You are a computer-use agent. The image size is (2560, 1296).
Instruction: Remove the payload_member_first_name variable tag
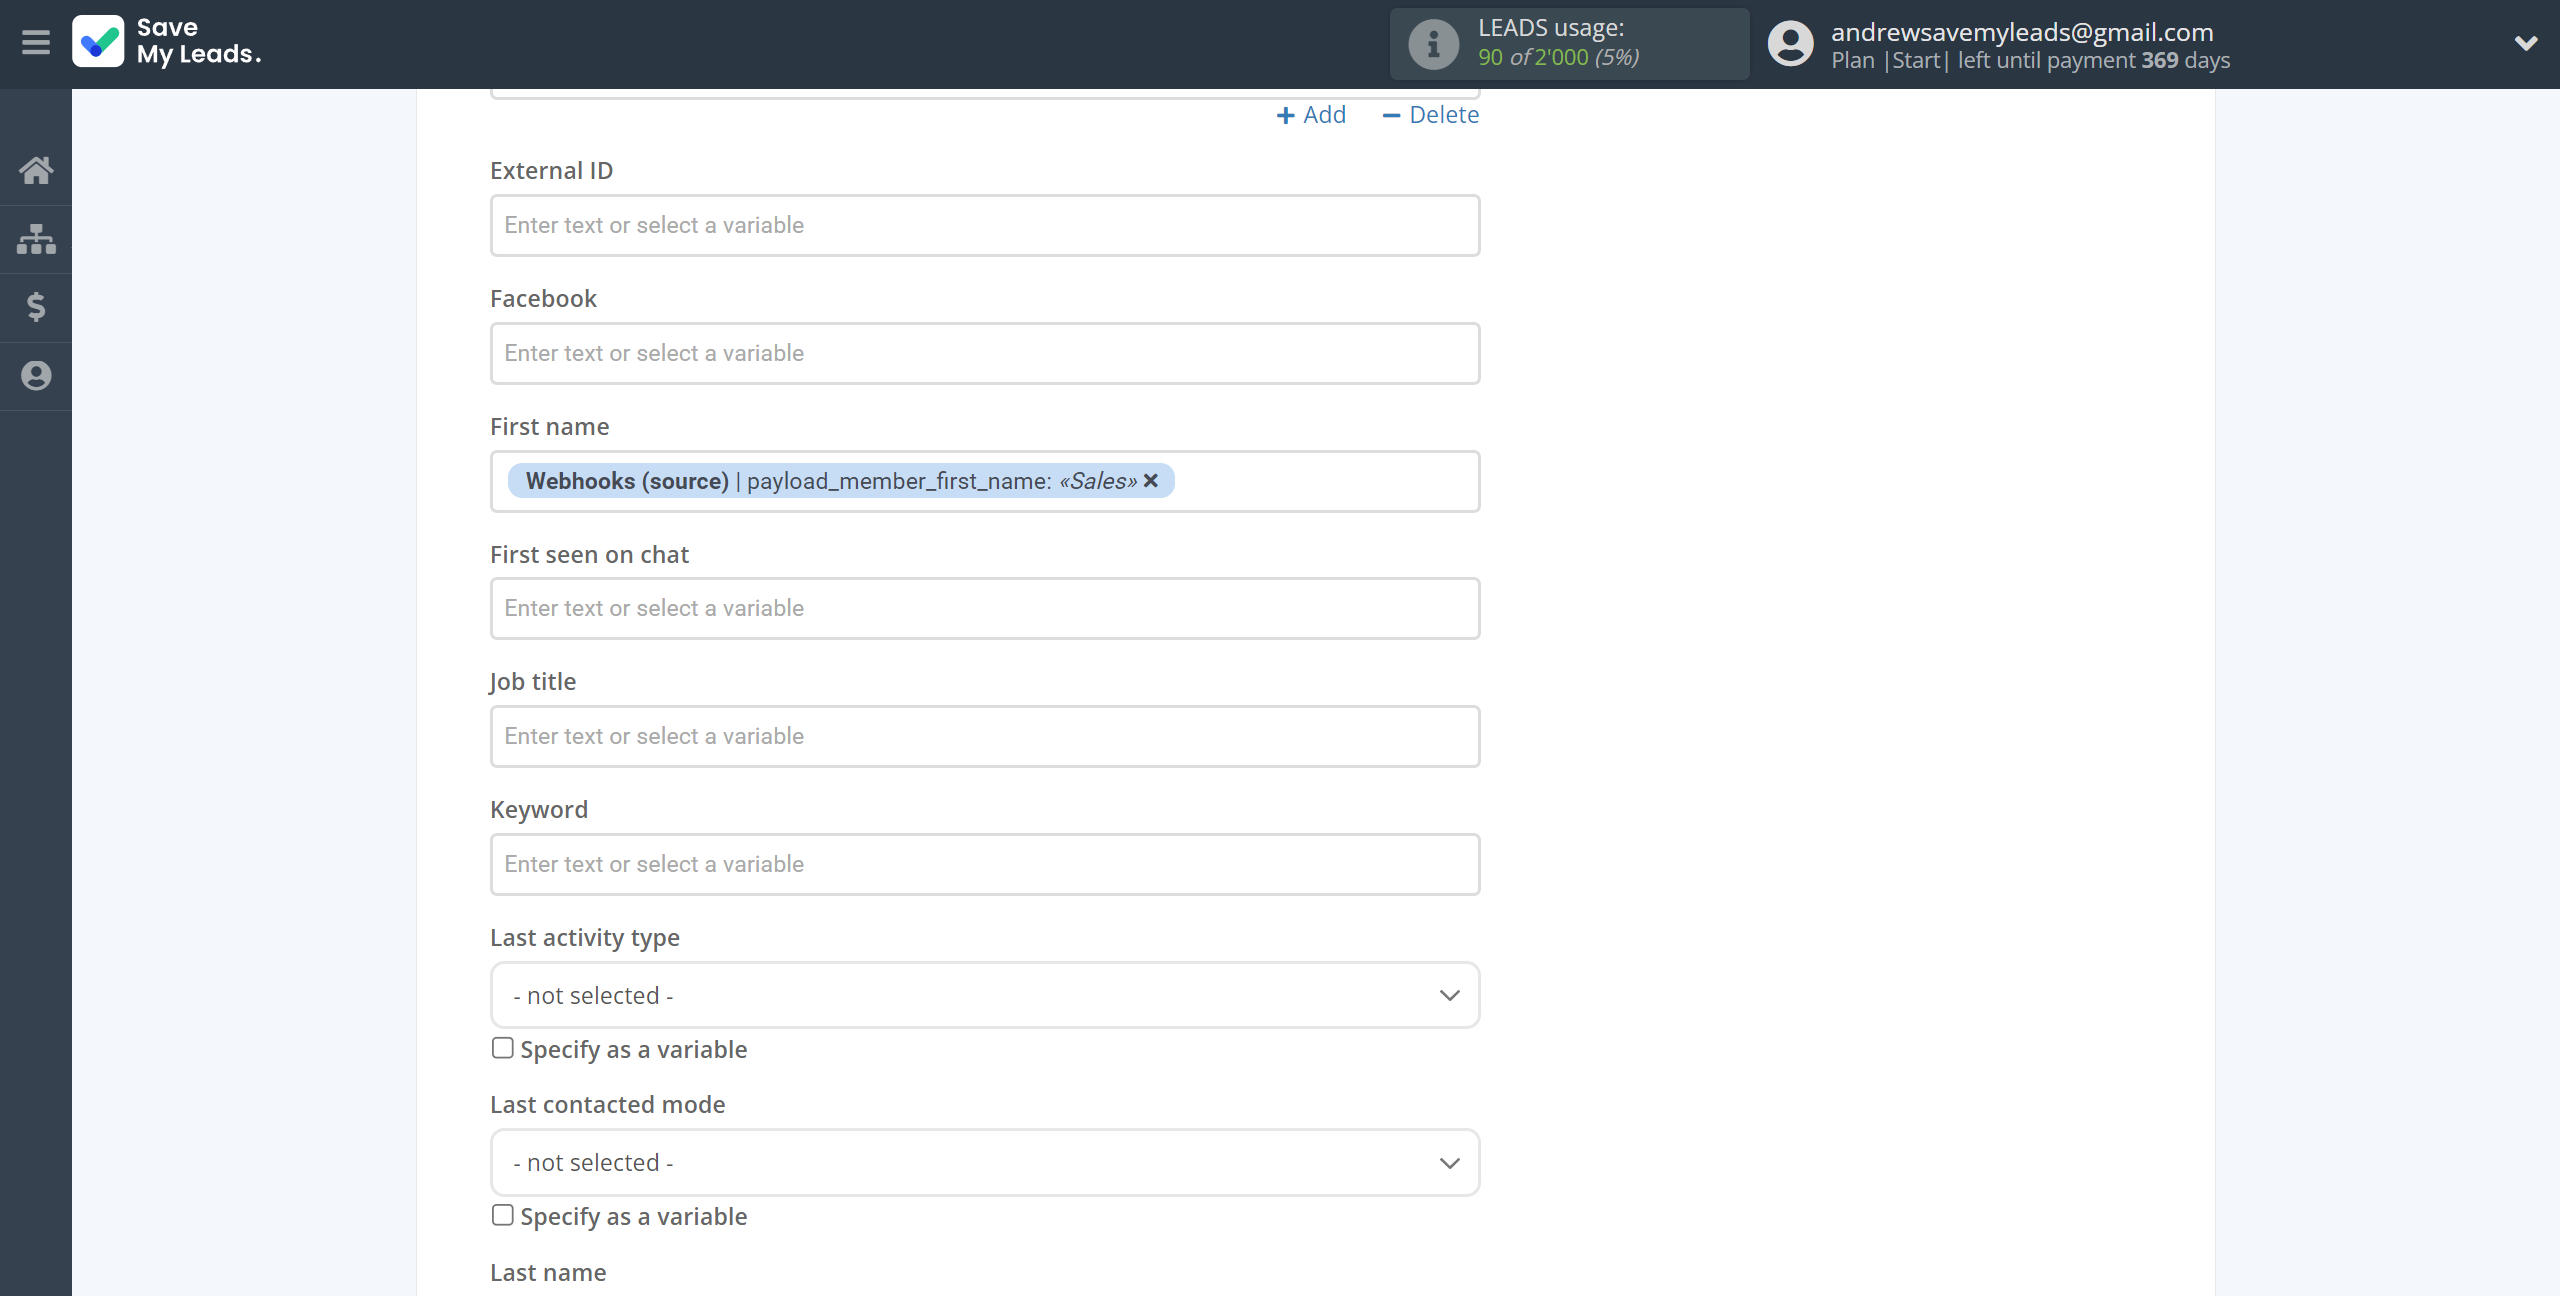[1152, 481]
